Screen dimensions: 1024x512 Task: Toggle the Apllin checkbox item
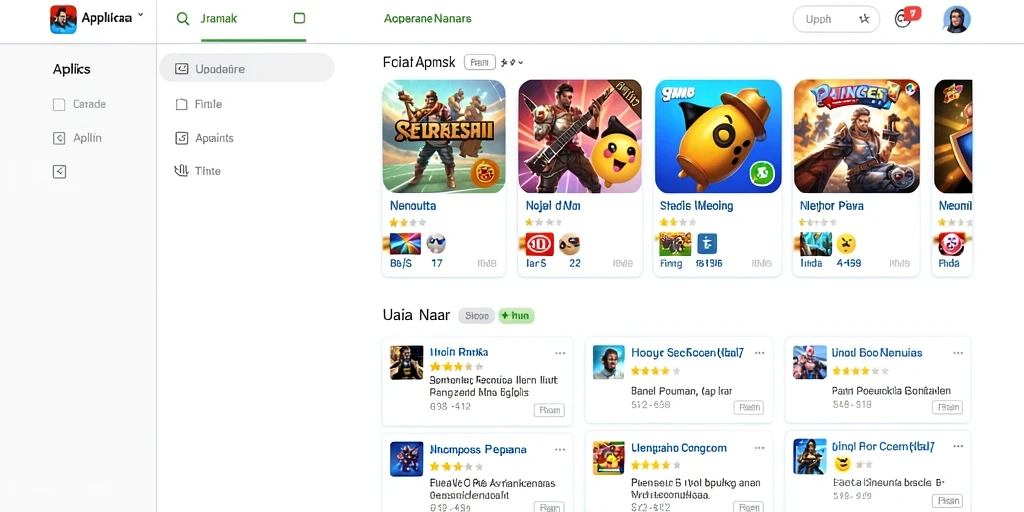pyautogui.click(x=59, y=138)
